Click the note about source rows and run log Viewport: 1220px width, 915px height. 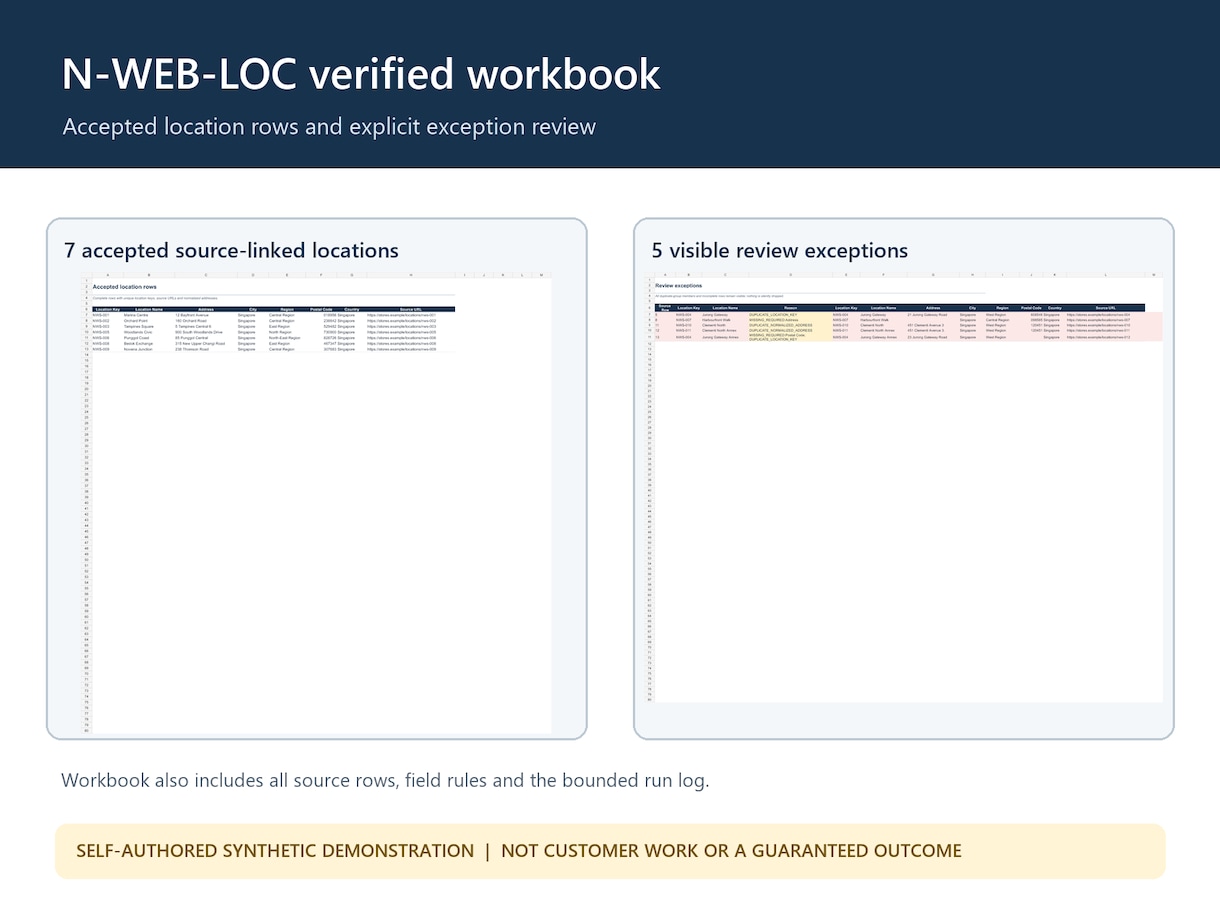385,780
